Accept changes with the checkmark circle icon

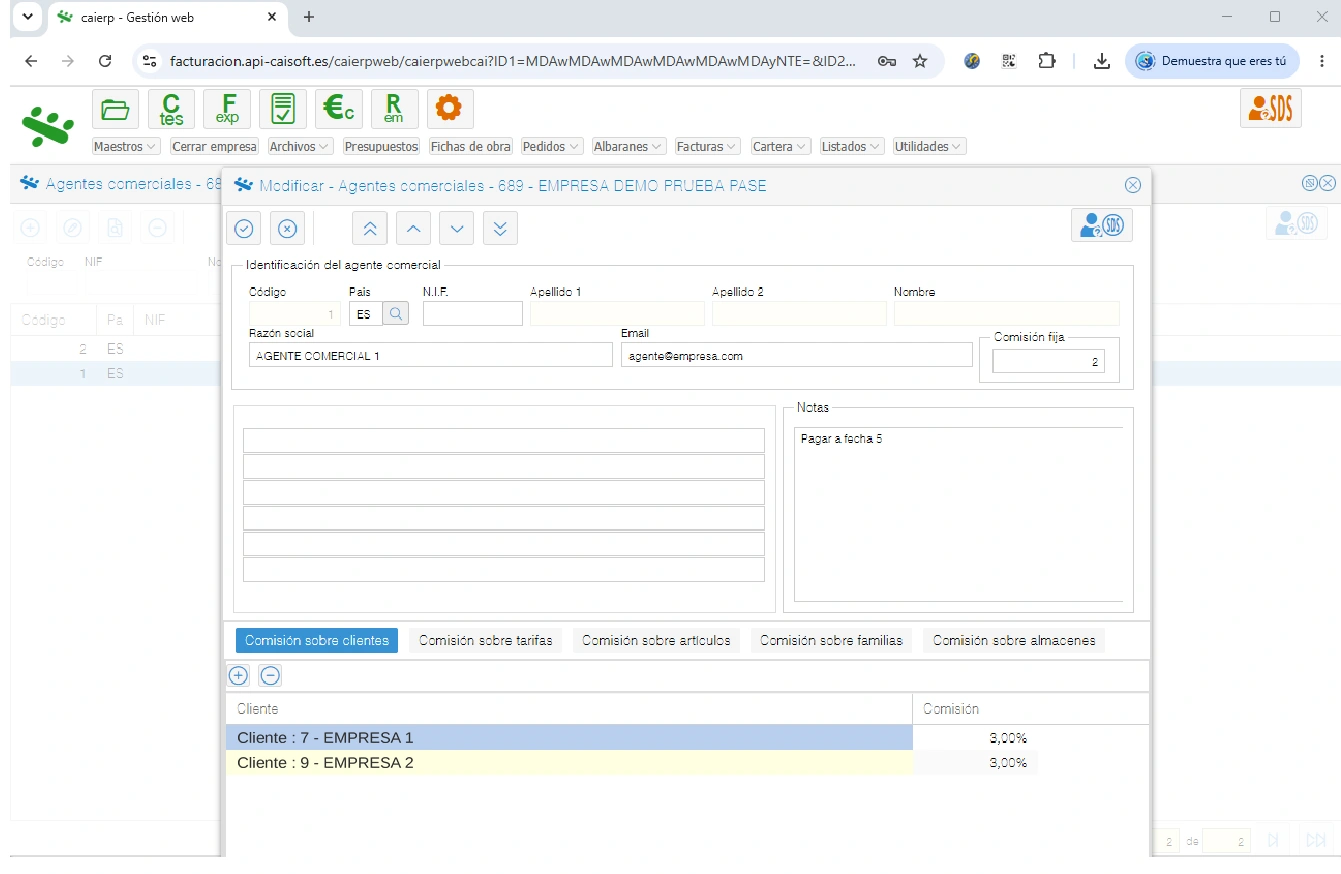pos(244,228)
